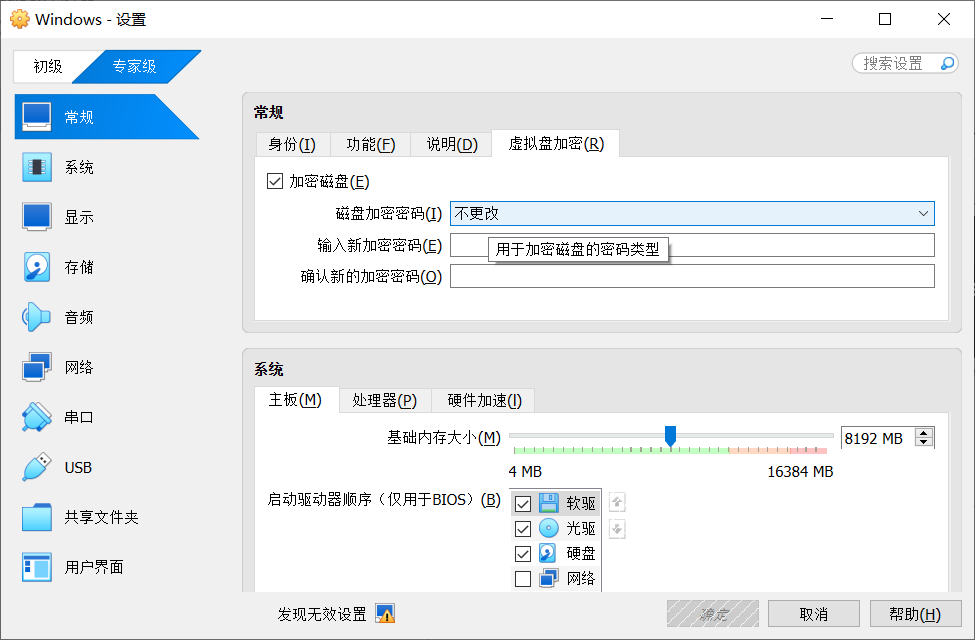Open the USB settings icon
Image resolution: width=975 pixels, height=640 pixels.
(x=37, y=467)
